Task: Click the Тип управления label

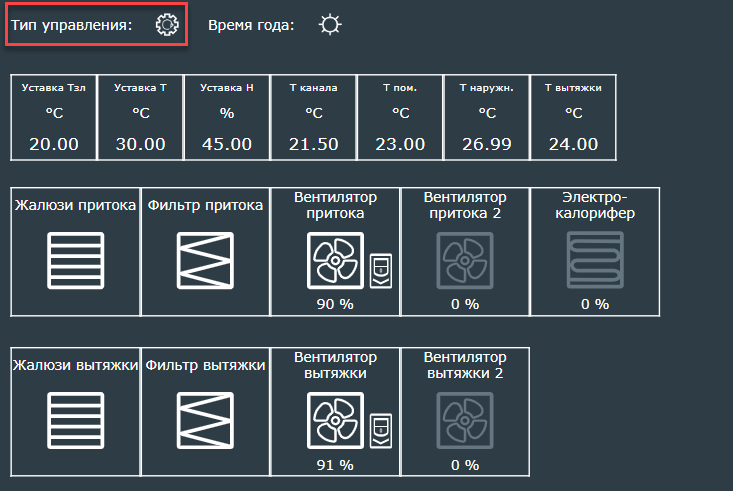Action: [72, 25]
